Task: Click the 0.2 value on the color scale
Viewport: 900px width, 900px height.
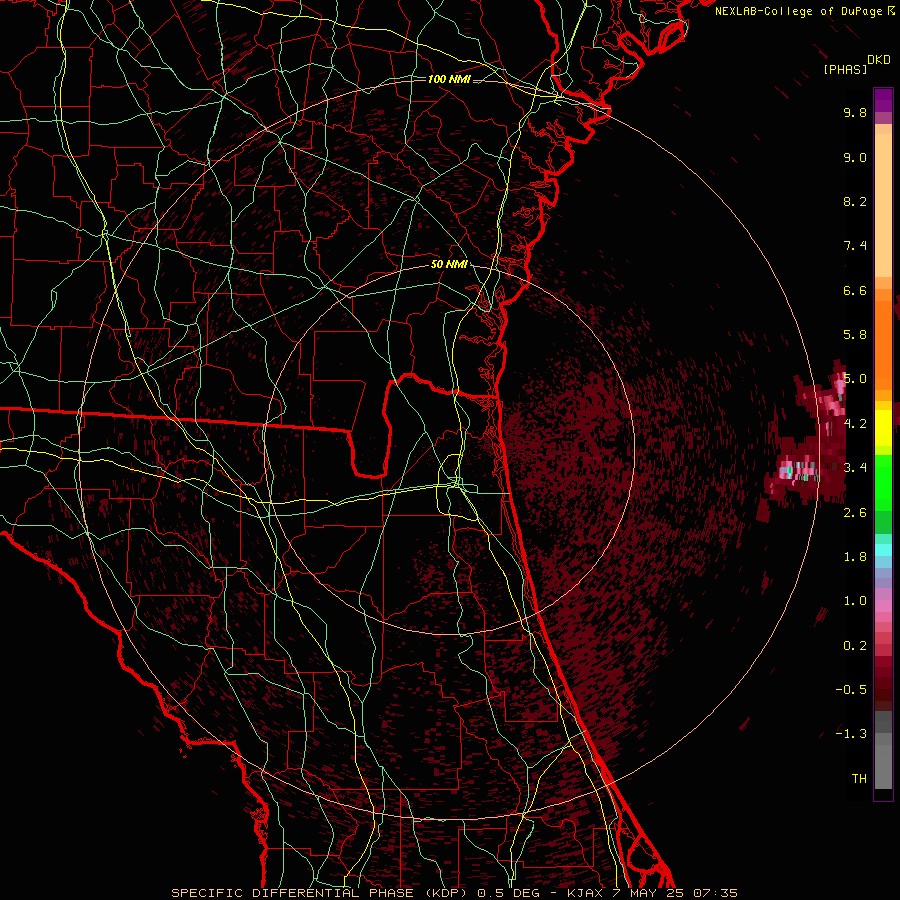Action: pos(855,646)
